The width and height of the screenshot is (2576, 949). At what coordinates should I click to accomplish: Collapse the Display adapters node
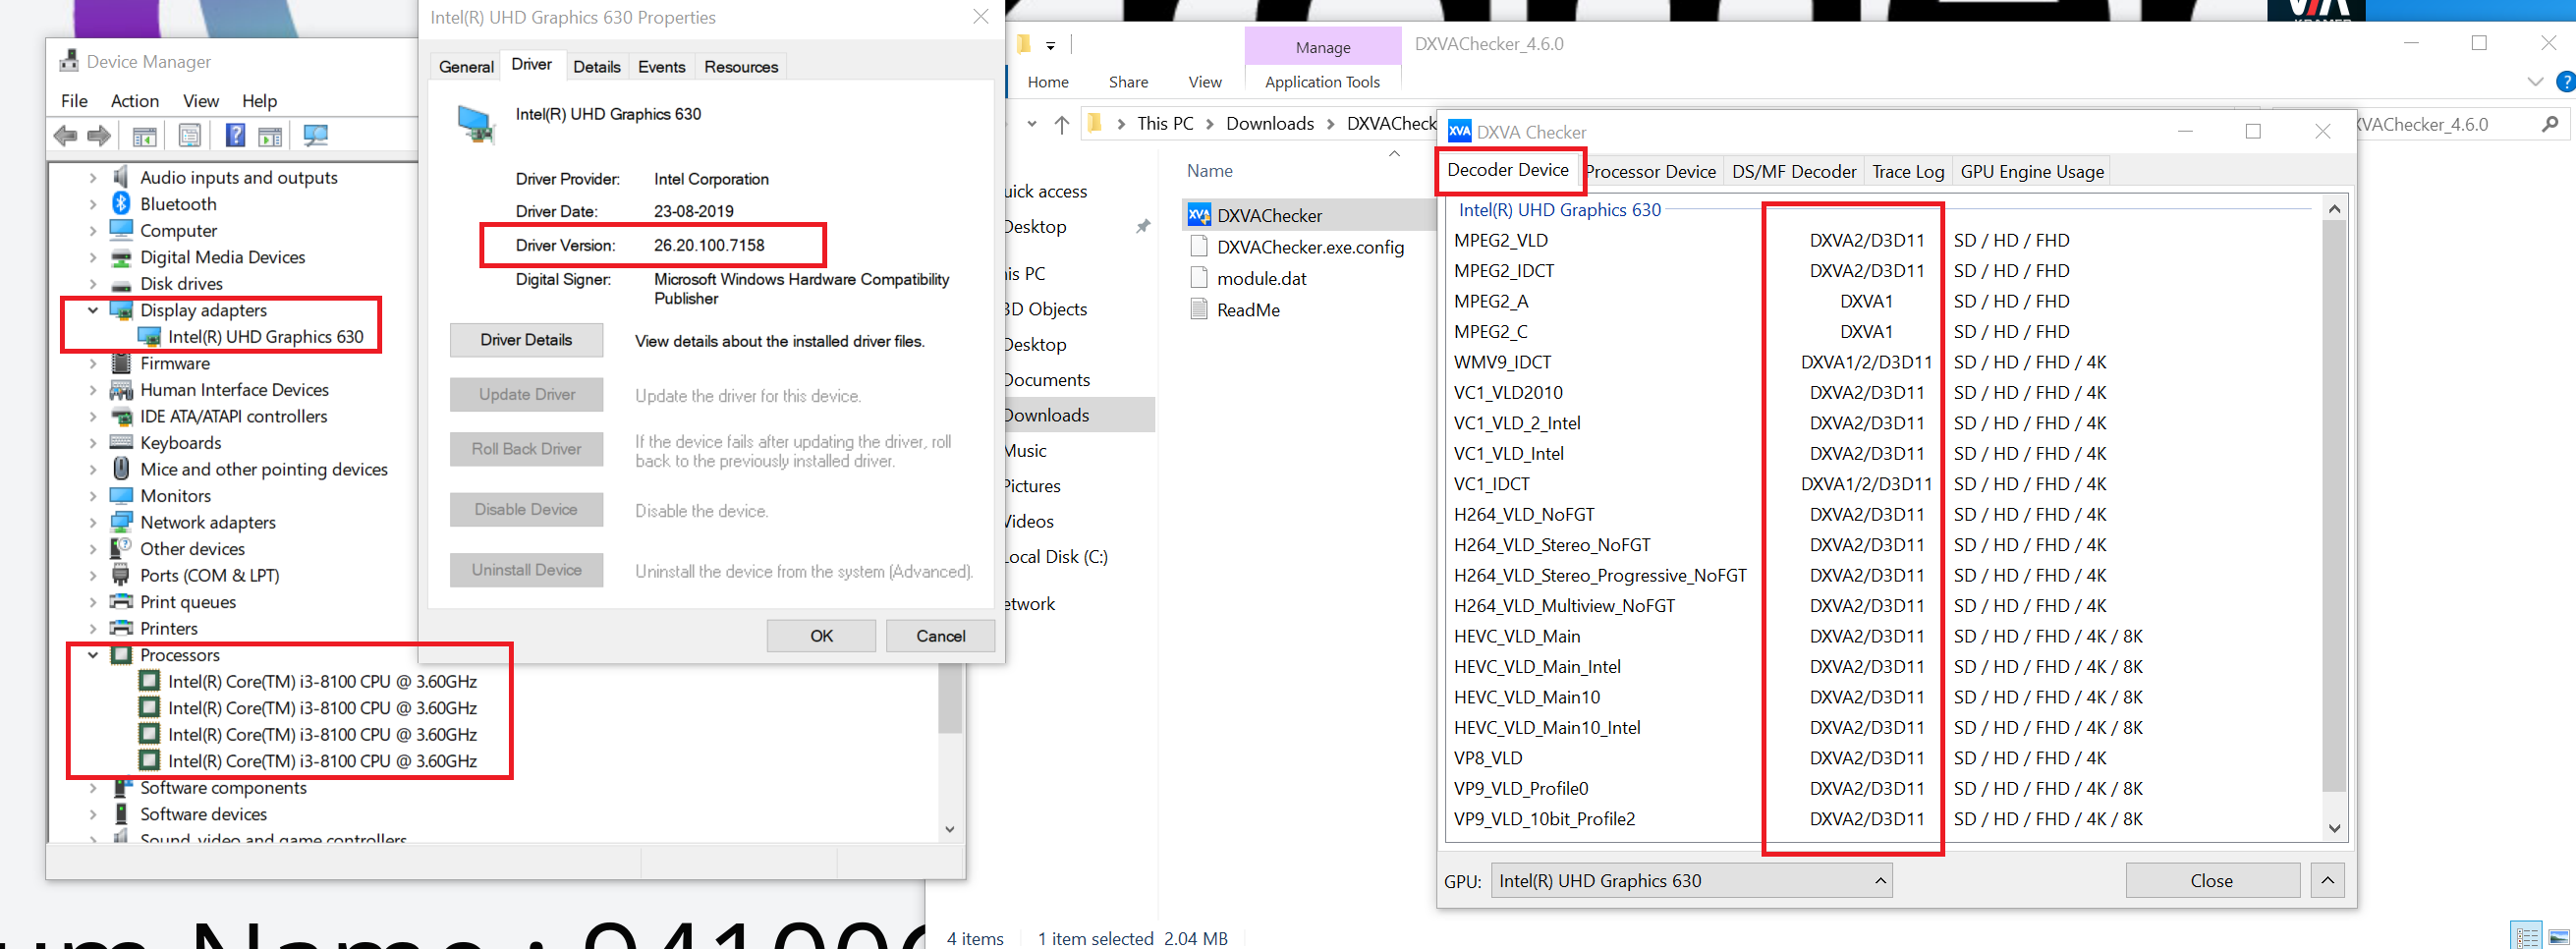coord(93,310)
